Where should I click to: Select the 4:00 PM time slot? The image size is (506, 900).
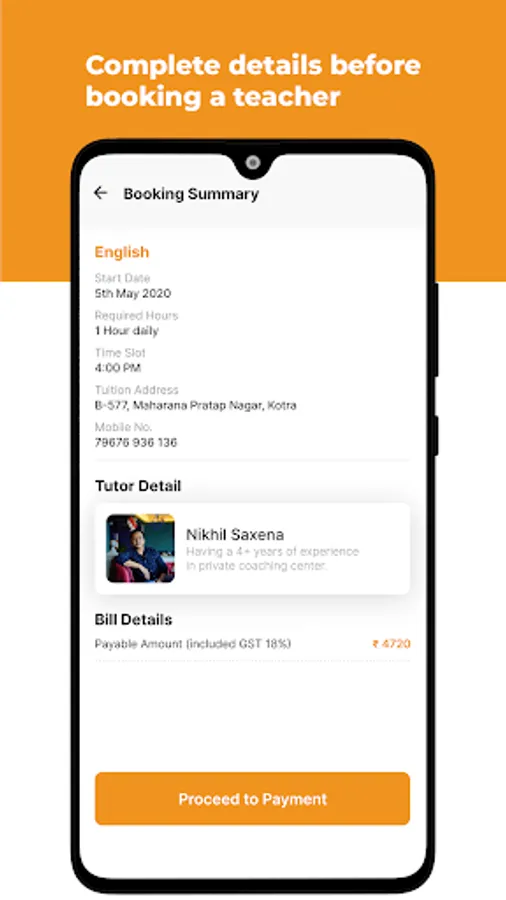[x=118, y=368]
